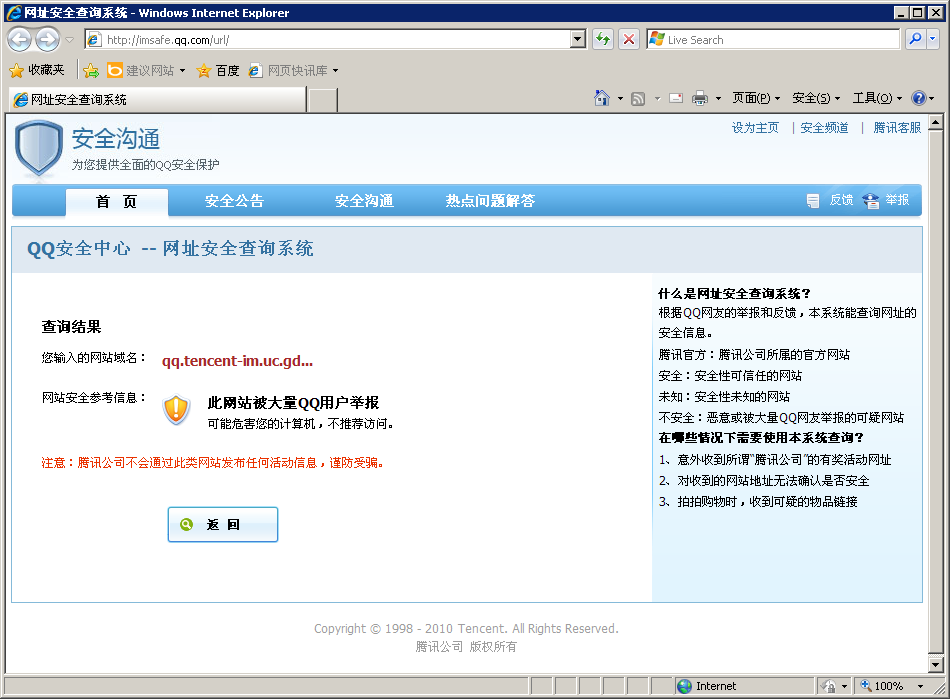Click the 安全频道 link
This screenshot has height=699, width=950.
[824, 128]
